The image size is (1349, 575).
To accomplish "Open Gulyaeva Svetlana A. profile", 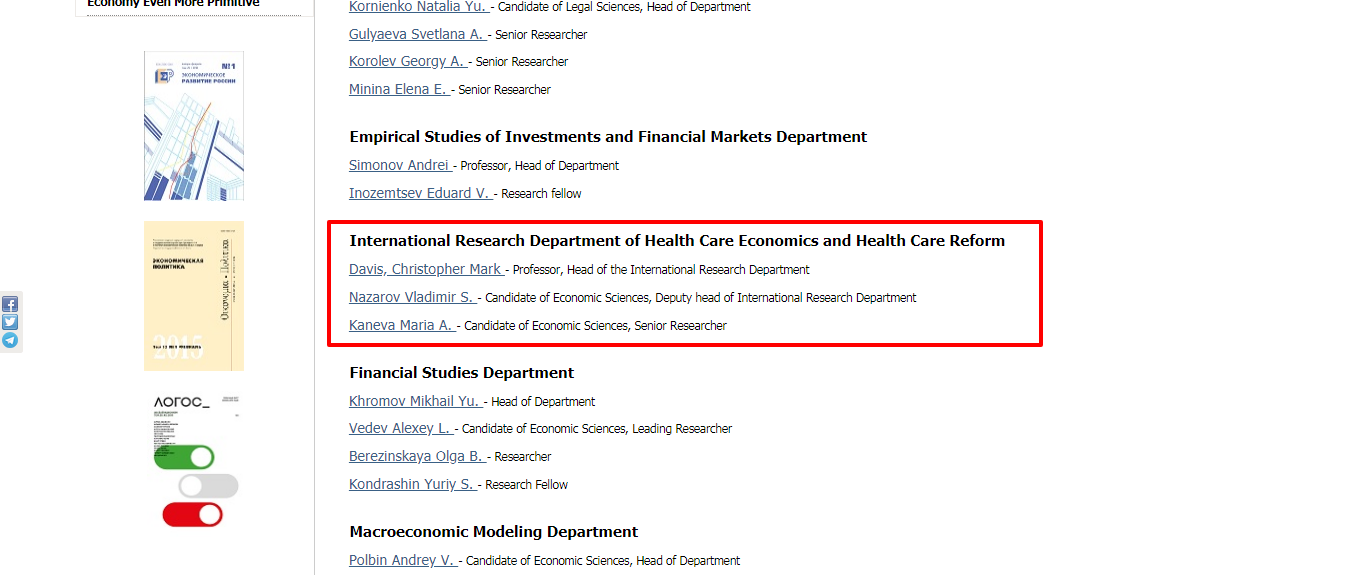I will click(418, 34).
